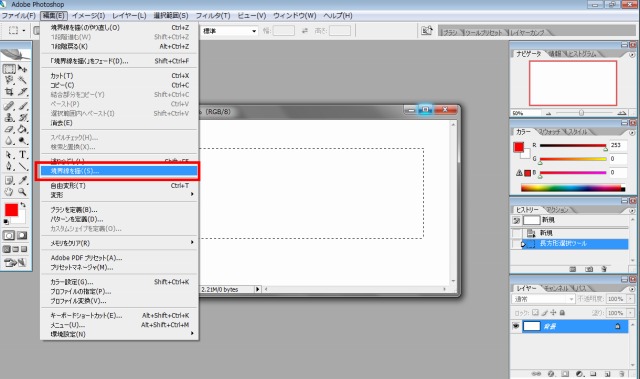Click the Navigator zoom slider
This screenshot has height=379, width=640.
(581, 113)
